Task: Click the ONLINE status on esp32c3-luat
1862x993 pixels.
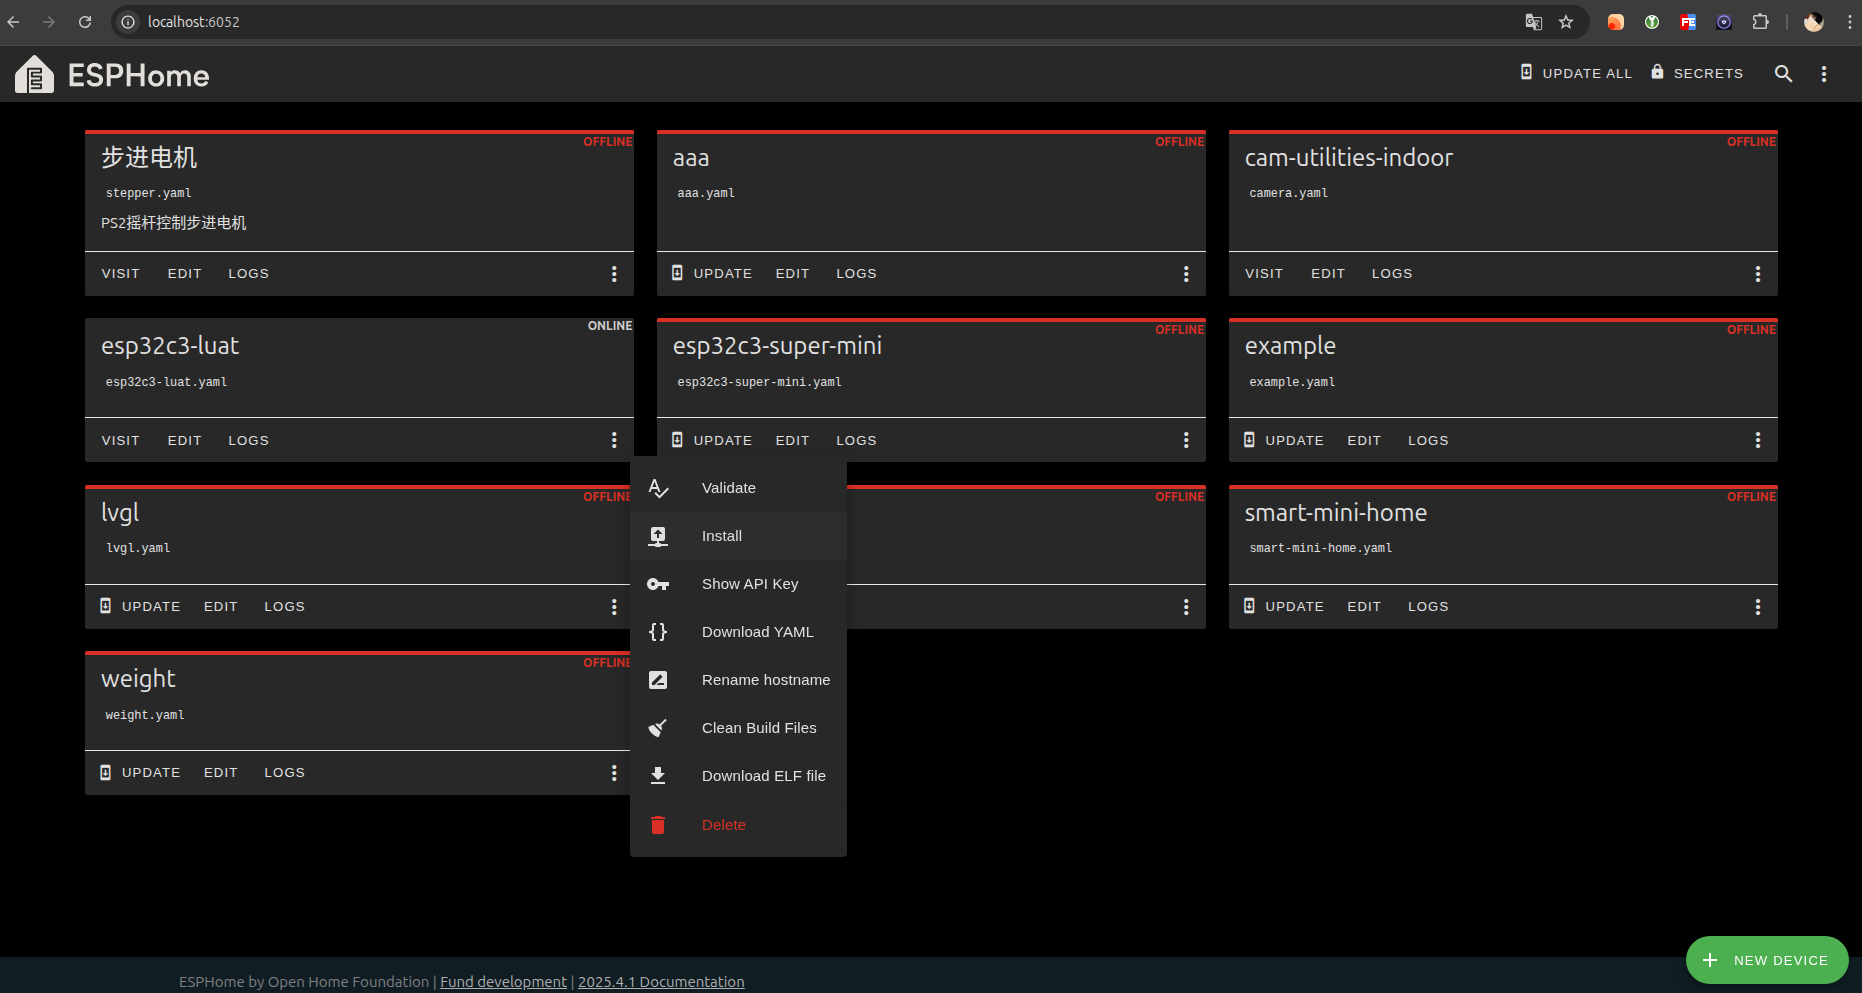Action: coord(610,326)
